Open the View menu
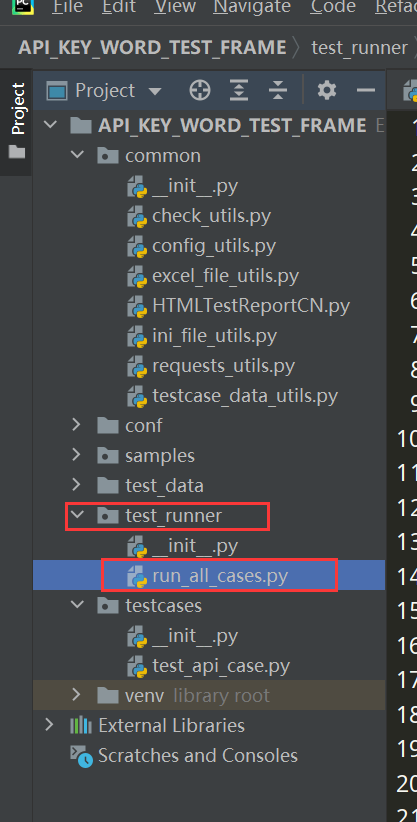Viewport: 417px width, 822px height. tap(175, 7)
